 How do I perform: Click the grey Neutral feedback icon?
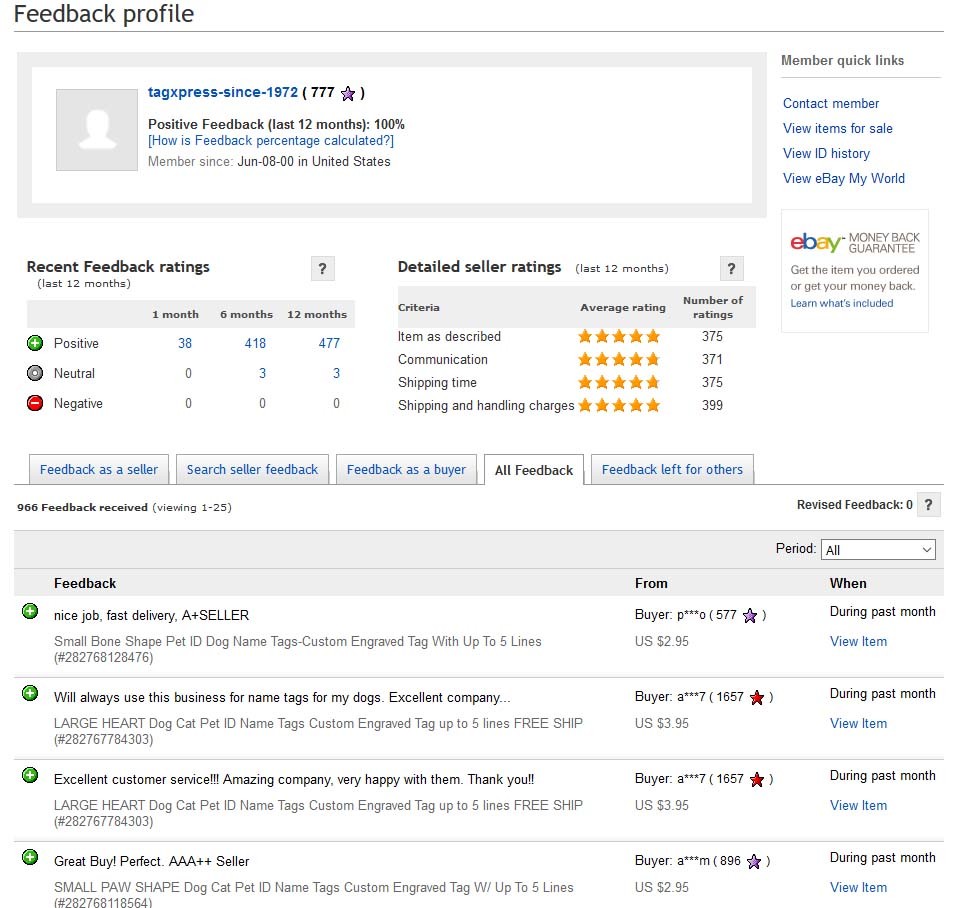point(35,373)
